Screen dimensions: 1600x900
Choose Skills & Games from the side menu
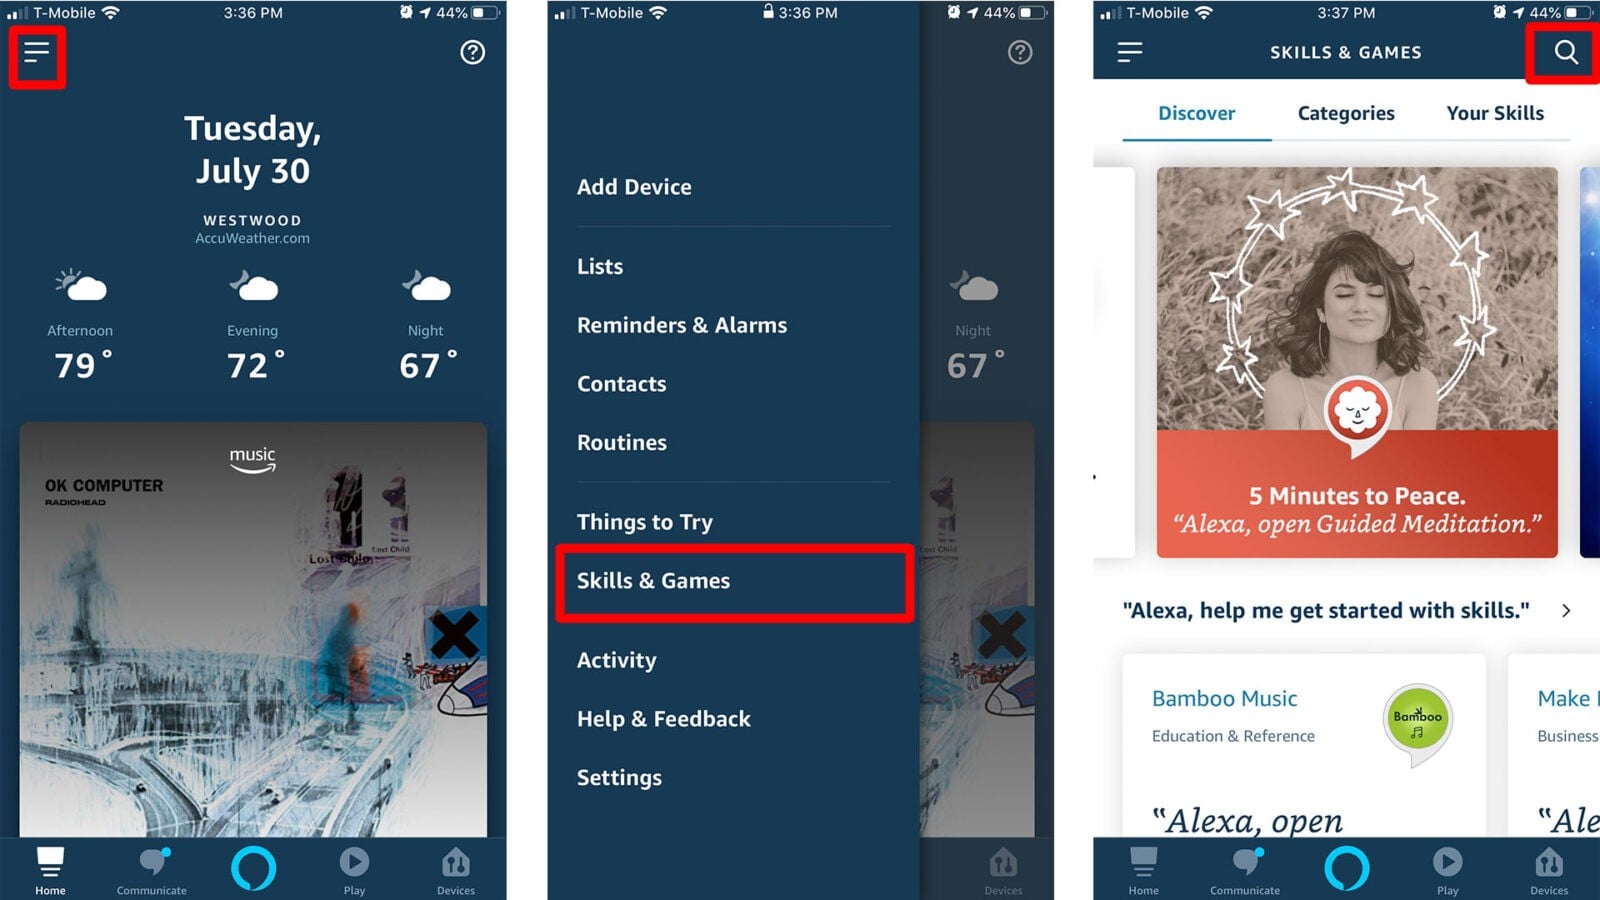733,581
